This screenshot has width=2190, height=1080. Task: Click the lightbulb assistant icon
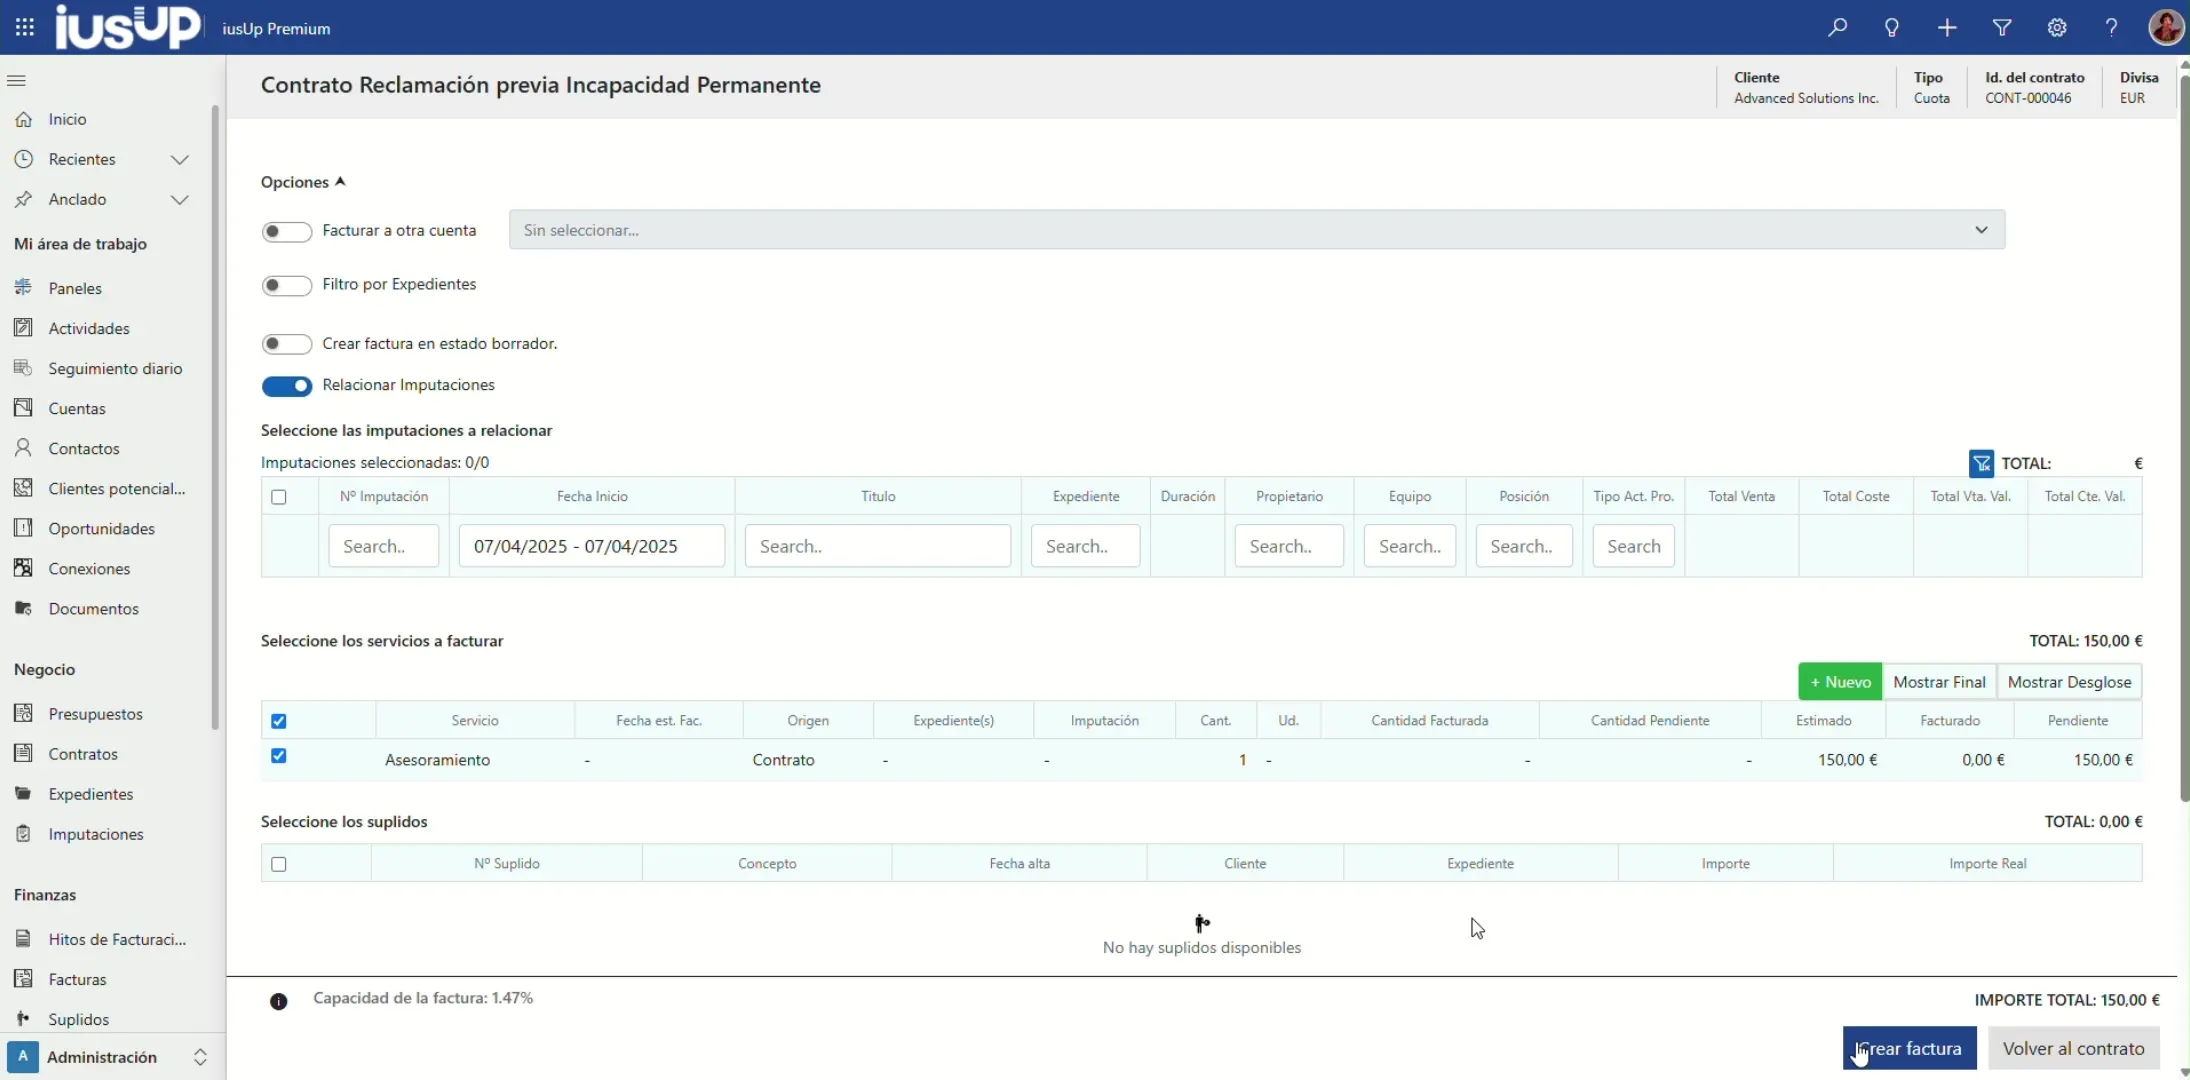[1892, 28]
